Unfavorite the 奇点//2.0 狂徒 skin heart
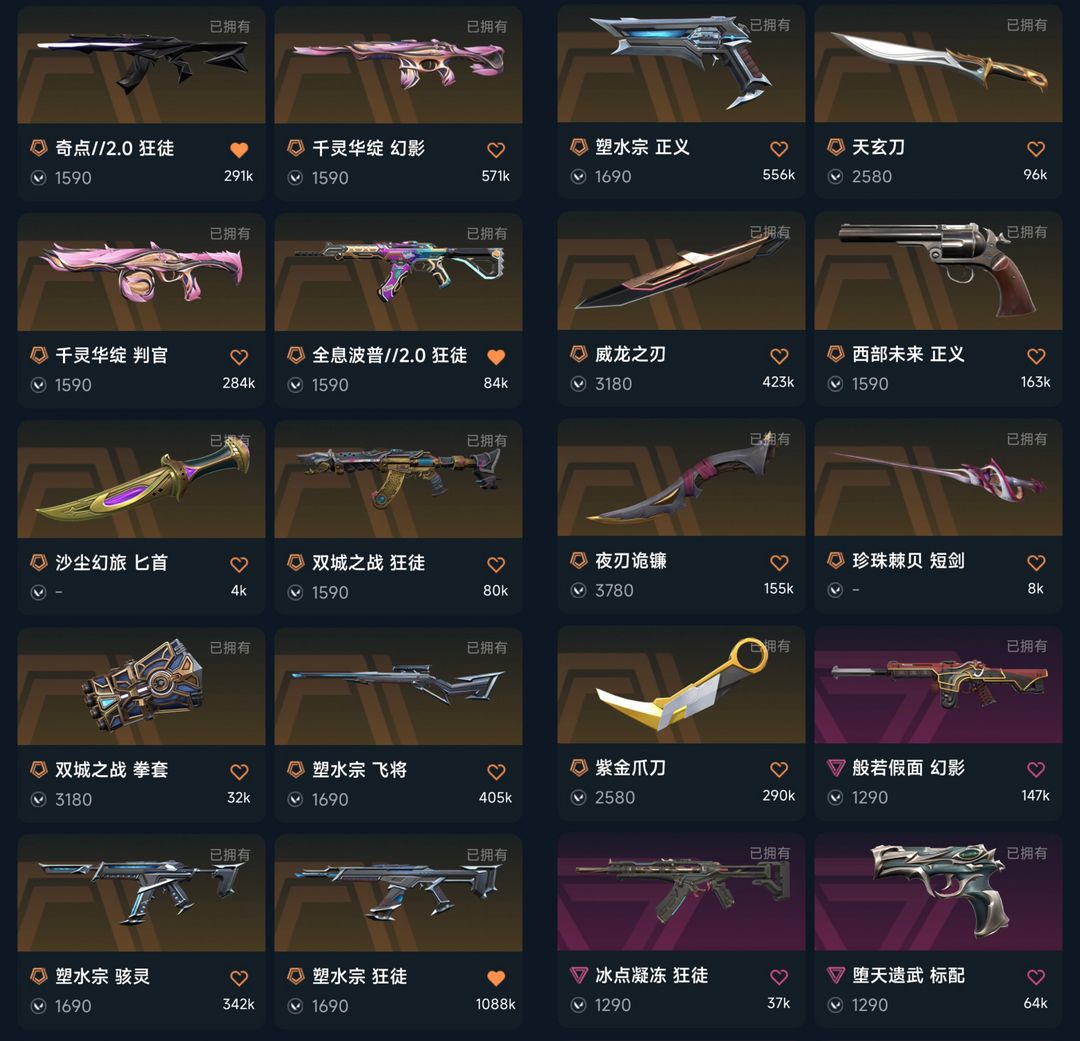 pos(239,150)
